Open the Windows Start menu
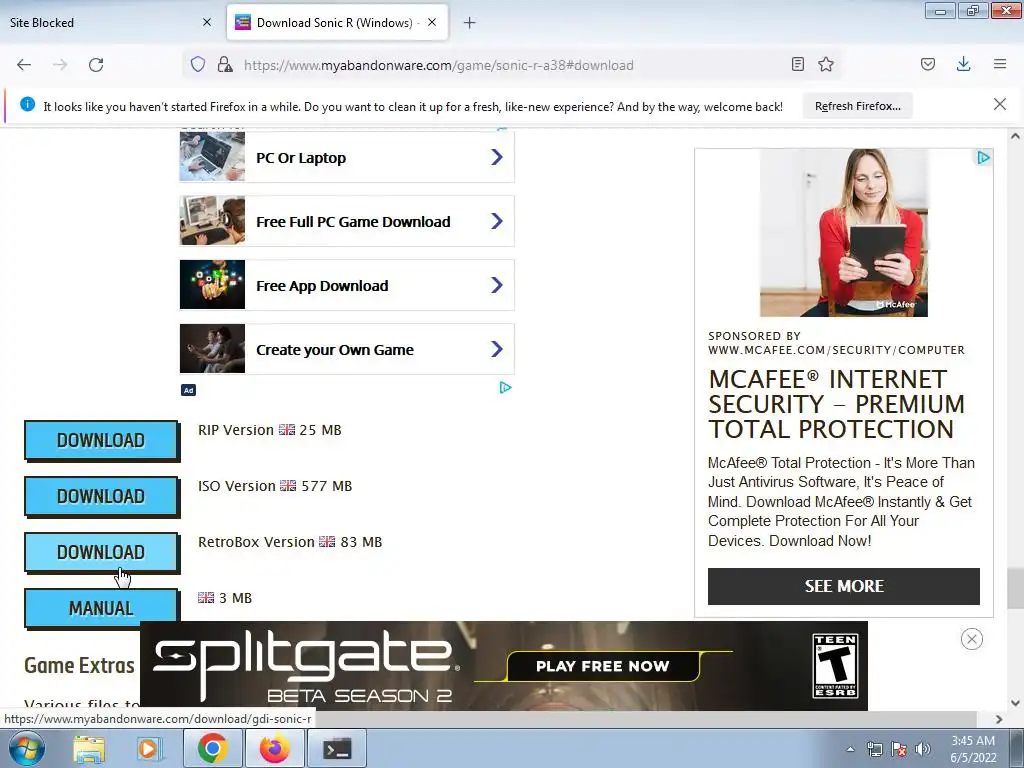1024x768 pixels. (x=27, y=748)
